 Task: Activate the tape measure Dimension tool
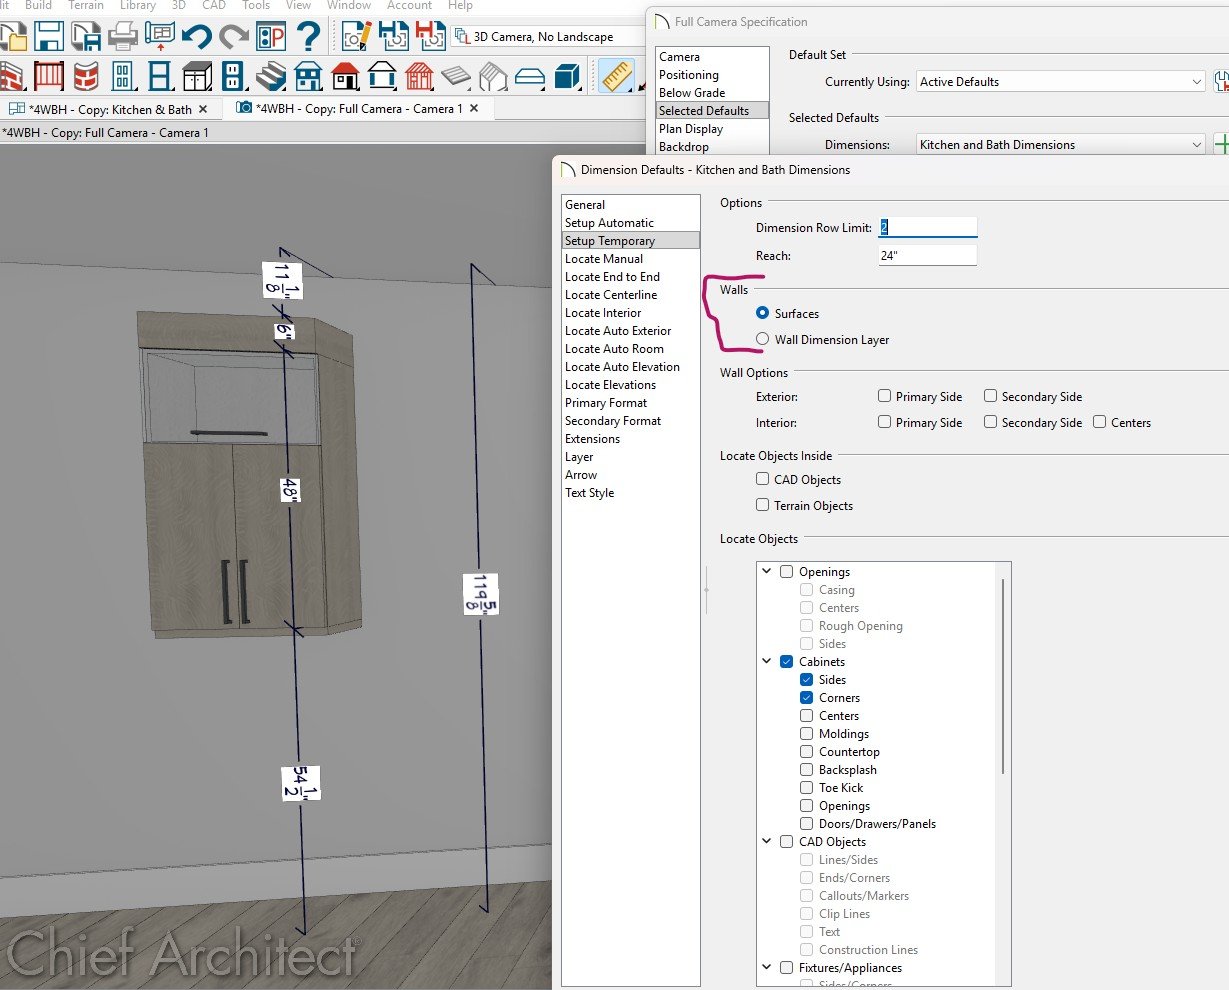617,76
